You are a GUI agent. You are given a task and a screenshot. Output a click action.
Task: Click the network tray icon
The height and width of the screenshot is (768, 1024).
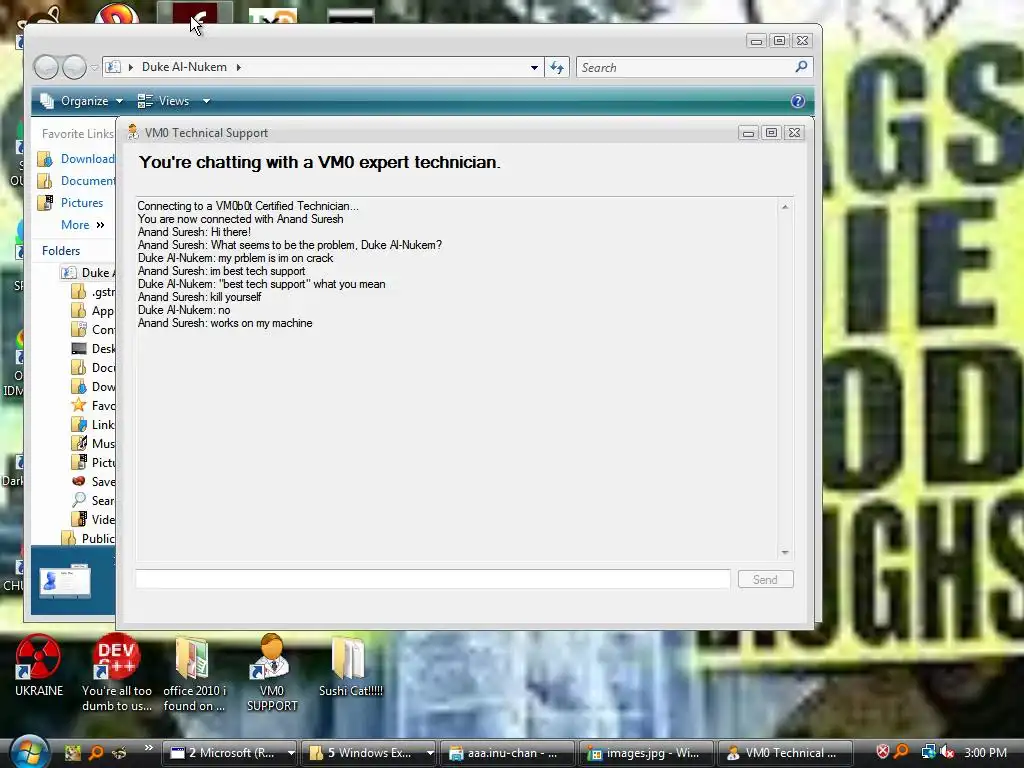coord(928,752)
